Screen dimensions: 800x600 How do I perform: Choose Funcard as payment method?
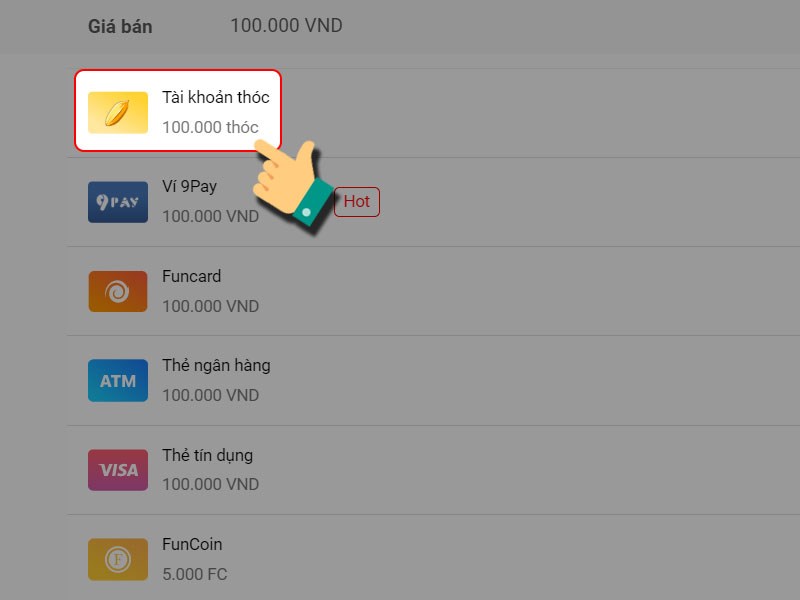[x=433, y=291]
